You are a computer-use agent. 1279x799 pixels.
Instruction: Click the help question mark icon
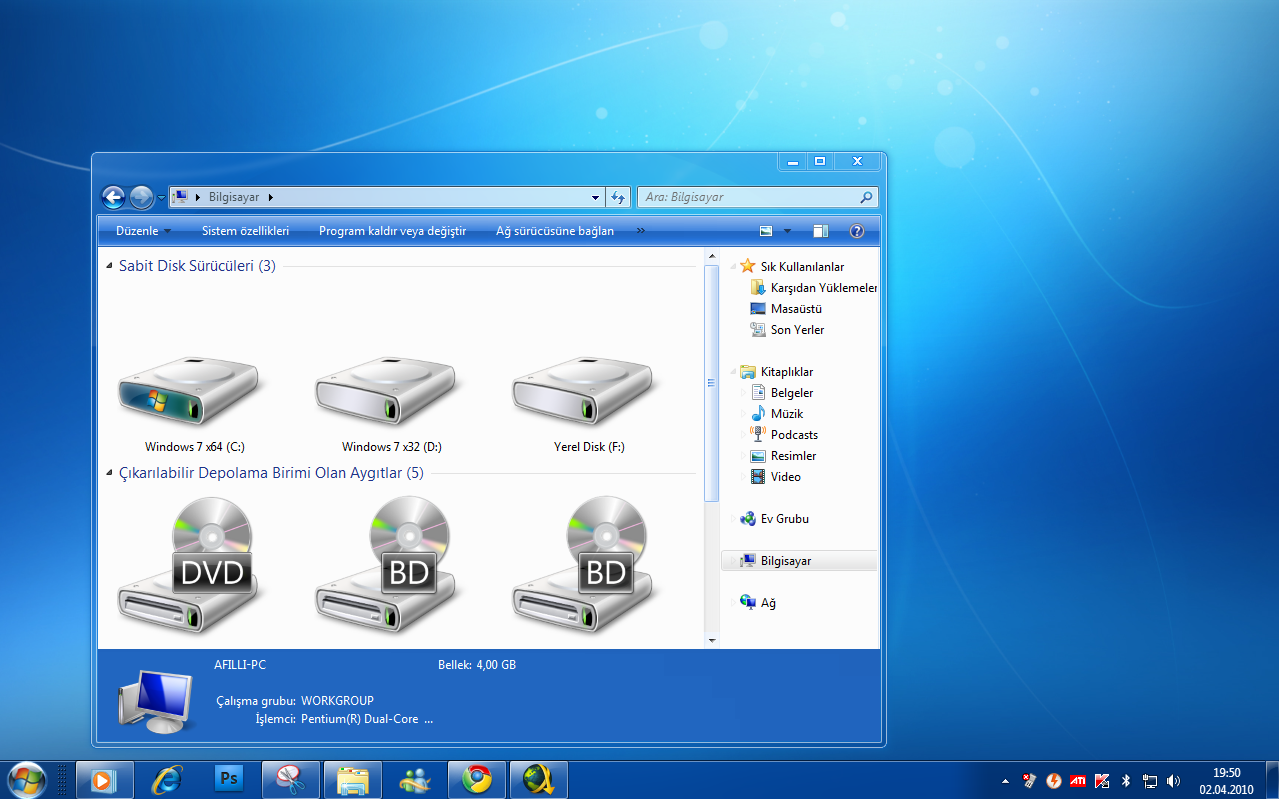[x=856, y=231]
